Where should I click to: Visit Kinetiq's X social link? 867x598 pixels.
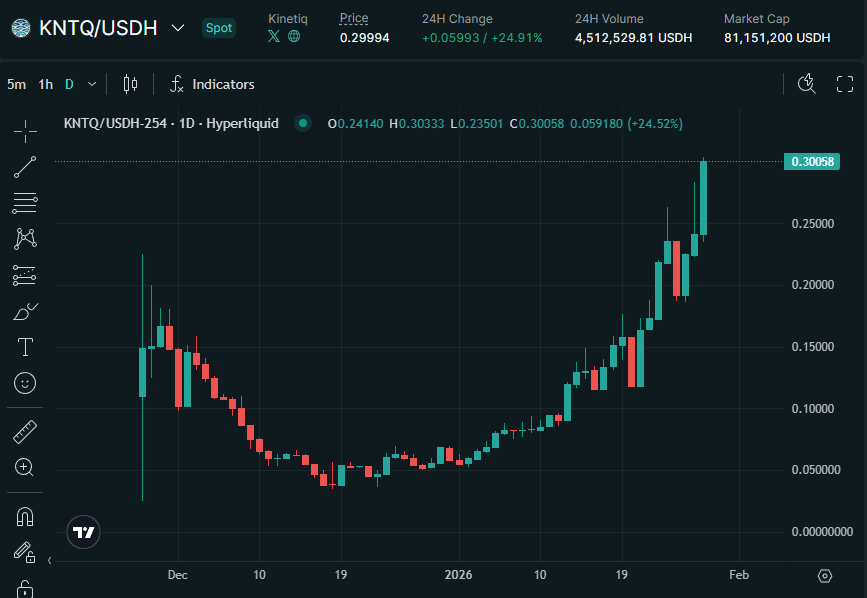point(272,36)
